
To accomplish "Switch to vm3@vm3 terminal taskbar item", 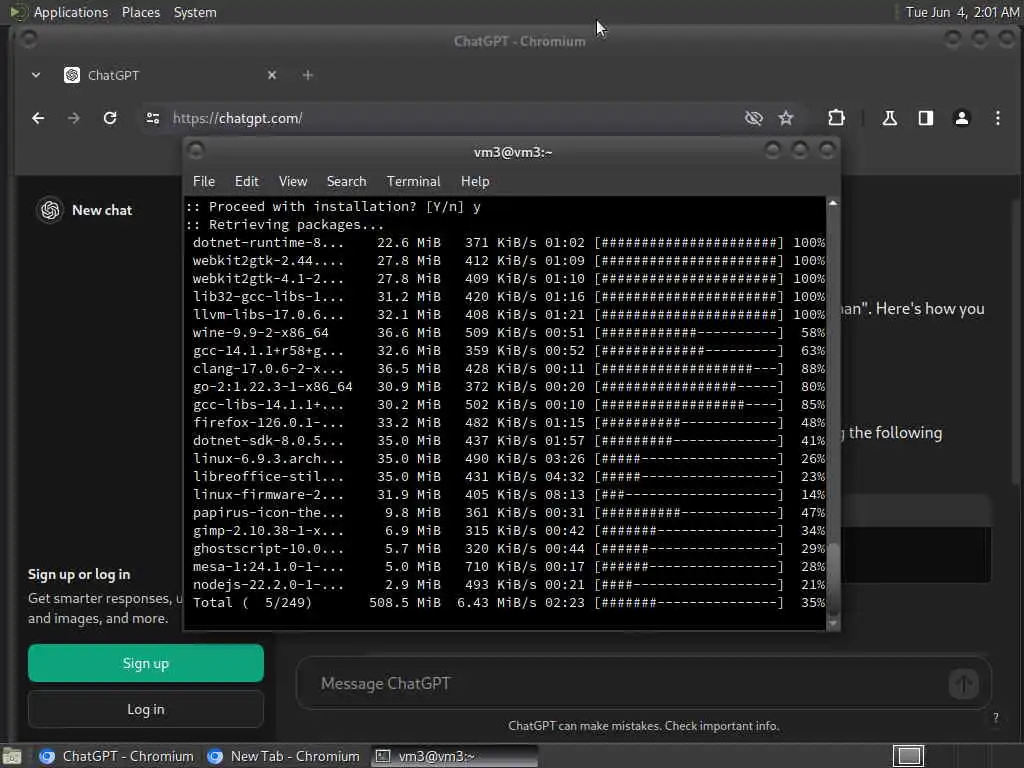I will pyautogui.click(x=455, y=756).
